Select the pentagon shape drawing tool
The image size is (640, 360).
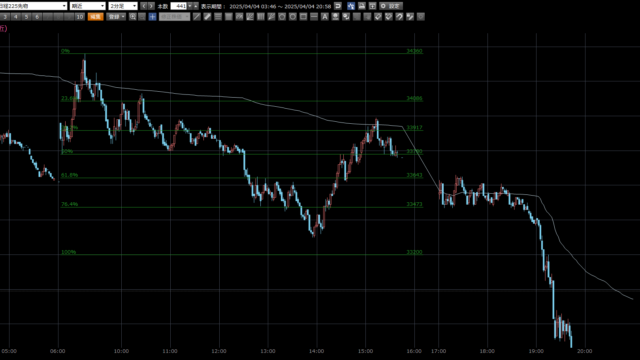click(282, 17)
